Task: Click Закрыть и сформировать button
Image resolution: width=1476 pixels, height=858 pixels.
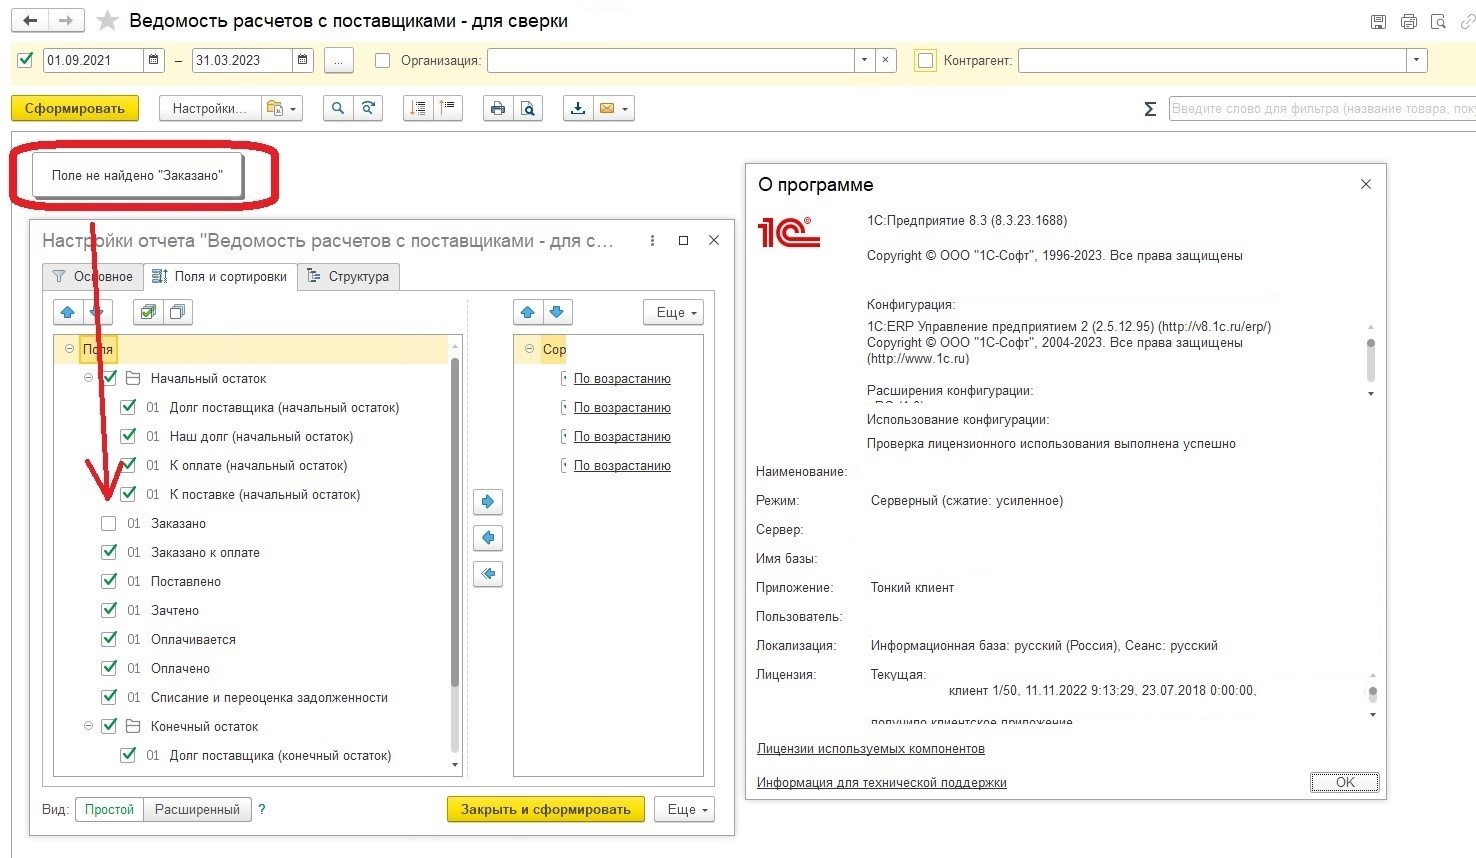Action: click(x=546, y=809)
